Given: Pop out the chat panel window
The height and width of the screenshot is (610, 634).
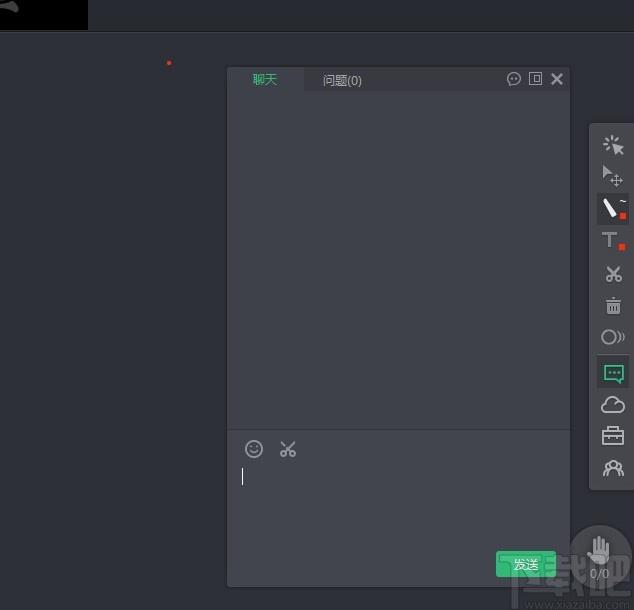Looking at the screenshot, I should [536, 79].
